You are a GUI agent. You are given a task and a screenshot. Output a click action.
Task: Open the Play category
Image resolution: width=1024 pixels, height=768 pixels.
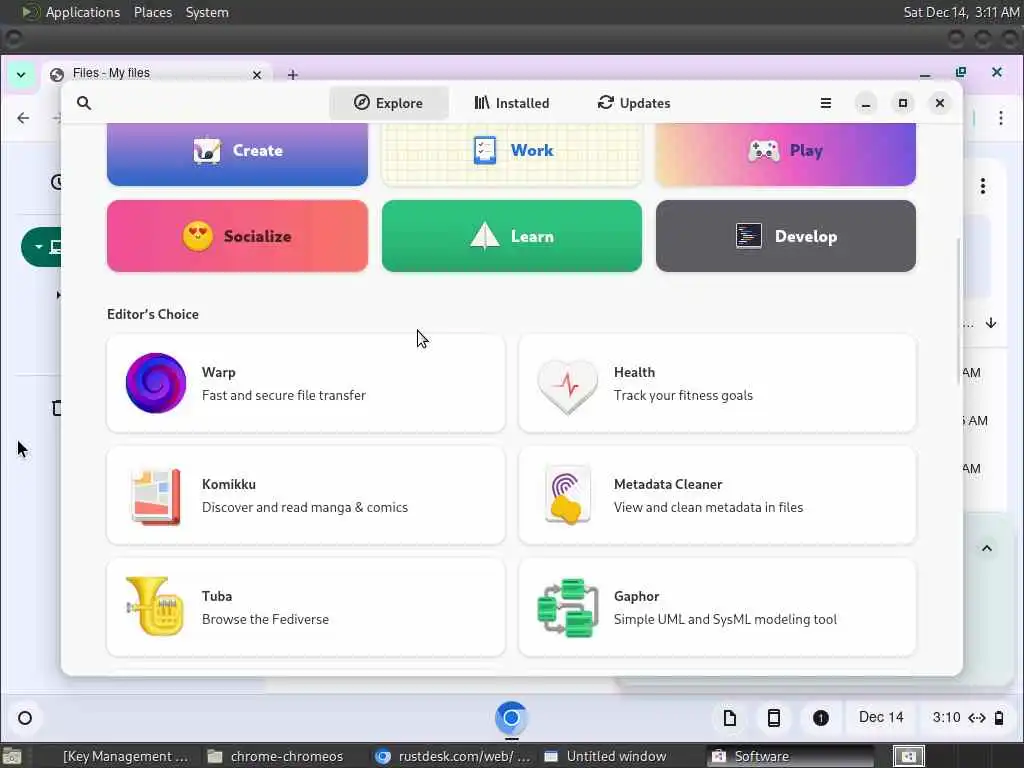click(x=786, y=153)
